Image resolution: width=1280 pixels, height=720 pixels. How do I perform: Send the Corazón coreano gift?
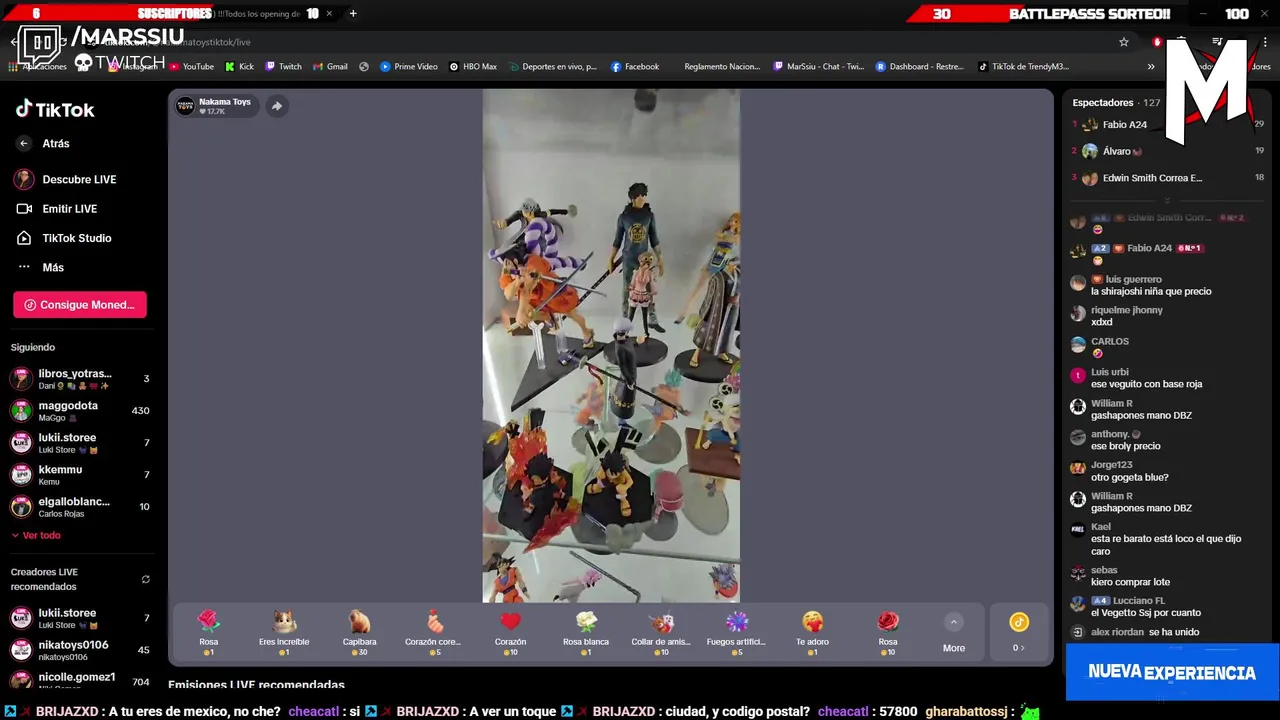(433, 632)
